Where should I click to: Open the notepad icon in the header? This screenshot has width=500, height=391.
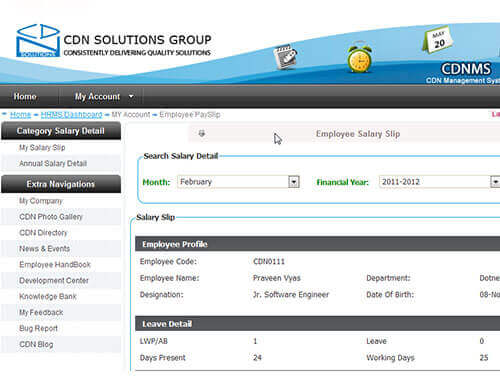(285, 57)
